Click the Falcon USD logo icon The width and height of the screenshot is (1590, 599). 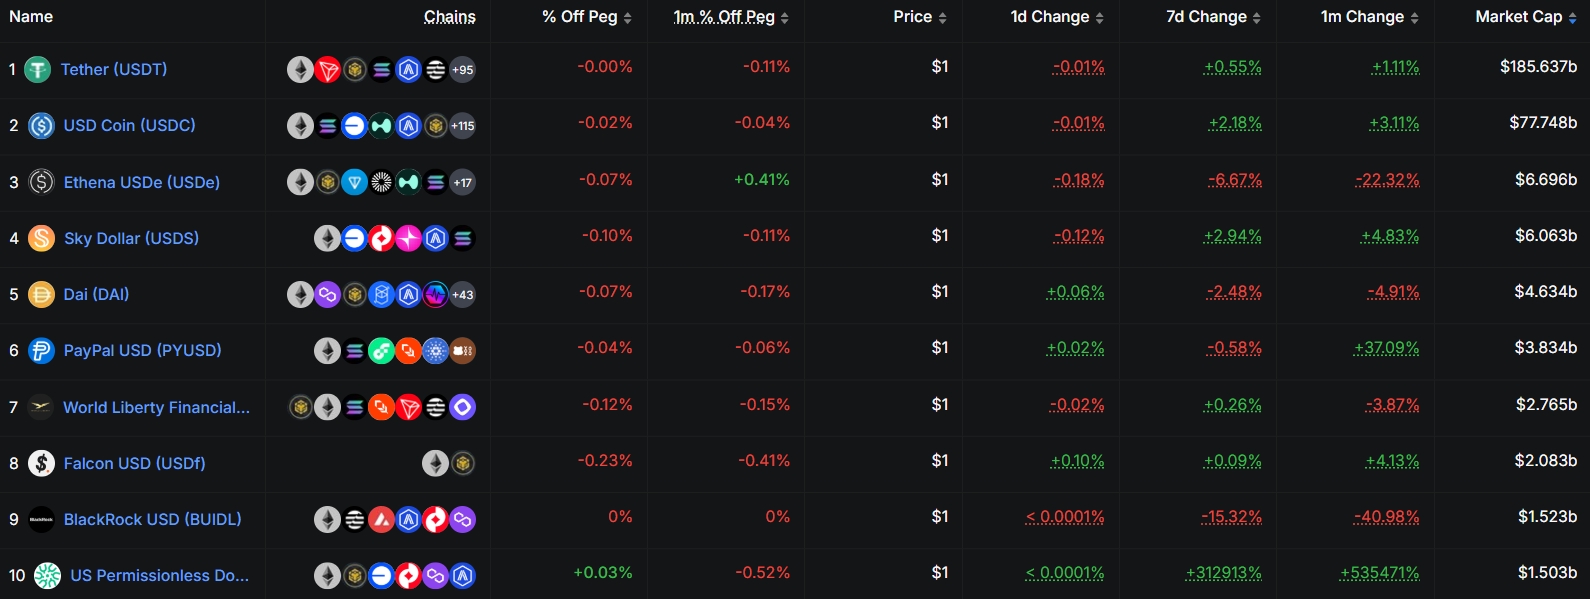[x=41, y=463]
